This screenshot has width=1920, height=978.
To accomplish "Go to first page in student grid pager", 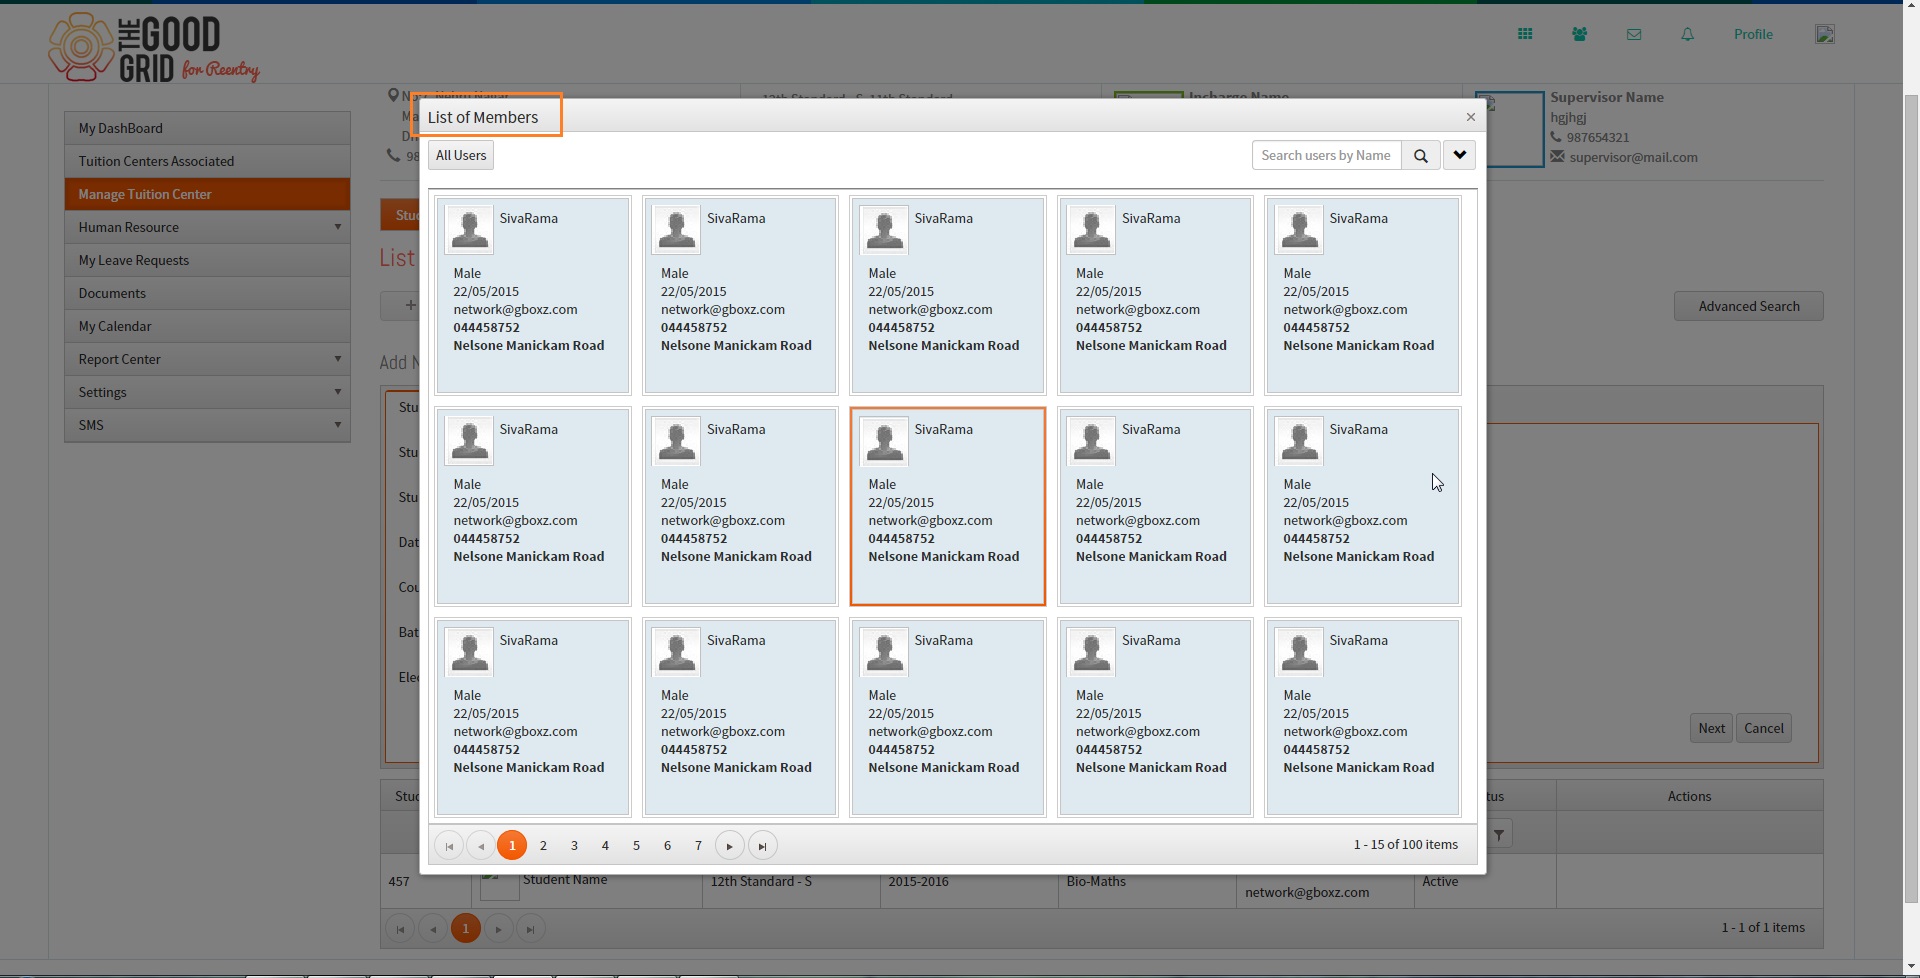I will click(400, 929).
